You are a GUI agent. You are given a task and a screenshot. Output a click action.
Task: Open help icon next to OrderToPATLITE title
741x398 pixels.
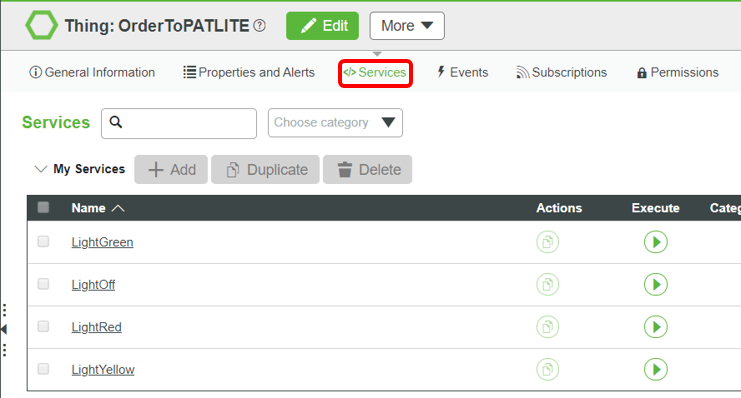tap(259, 26)
